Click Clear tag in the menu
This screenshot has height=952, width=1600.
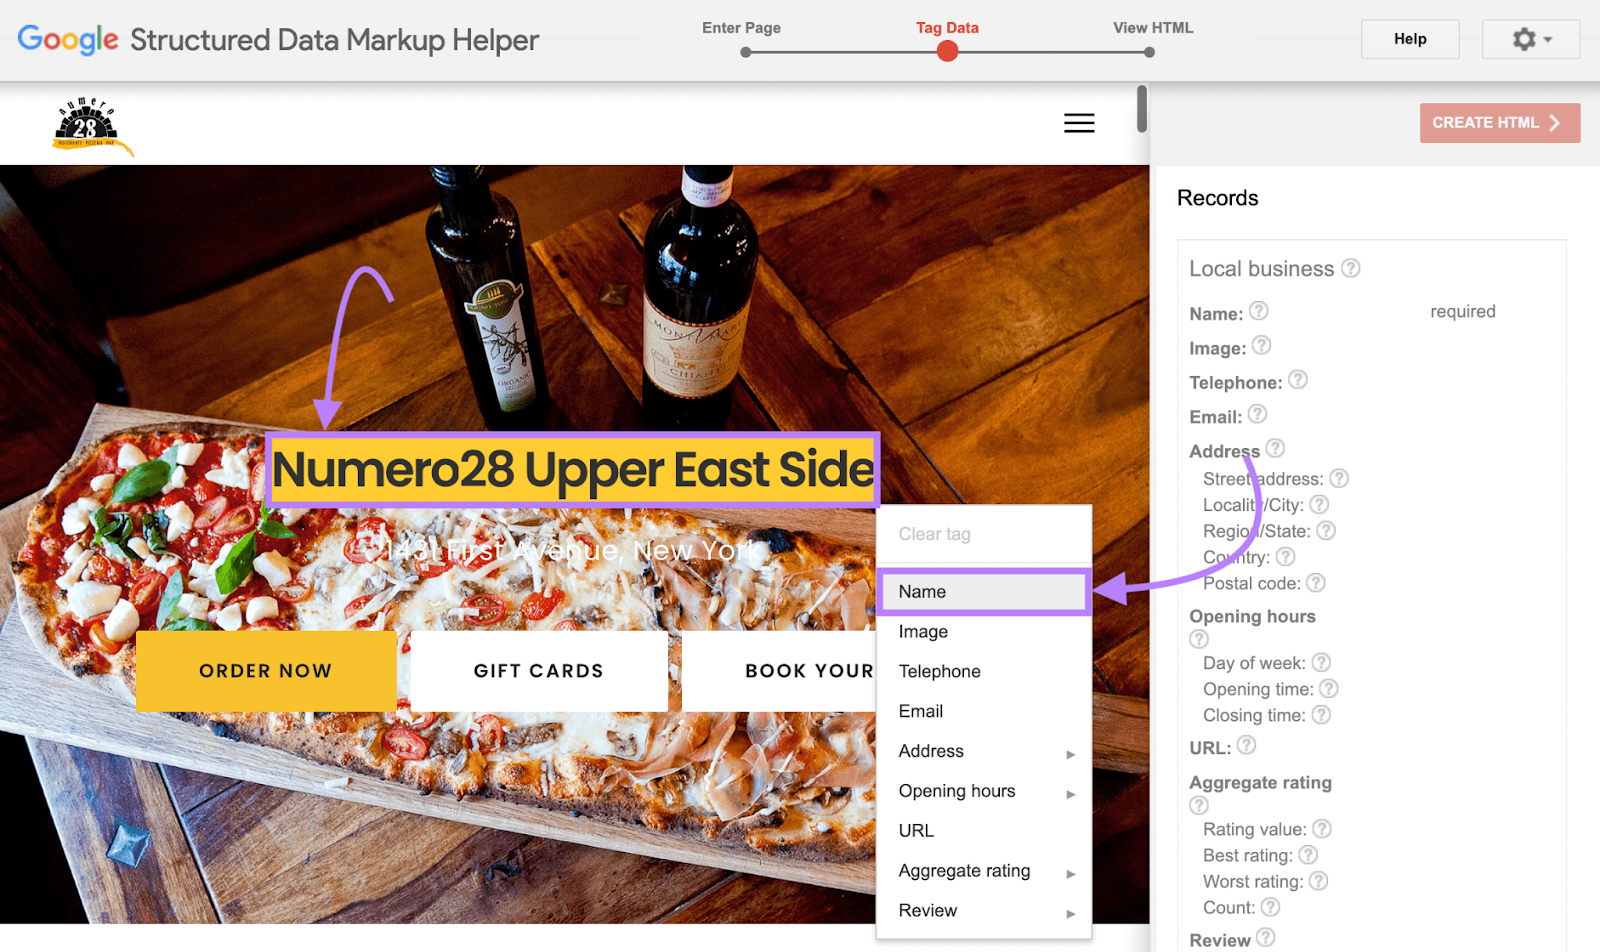point(983,534)
